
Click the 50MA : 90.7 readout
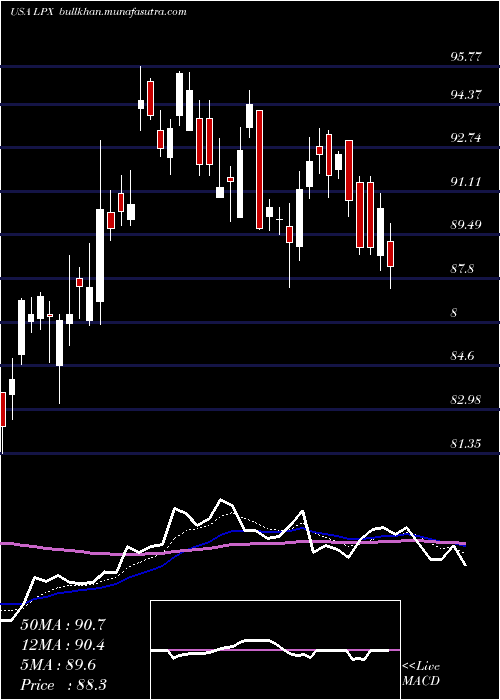63,625
